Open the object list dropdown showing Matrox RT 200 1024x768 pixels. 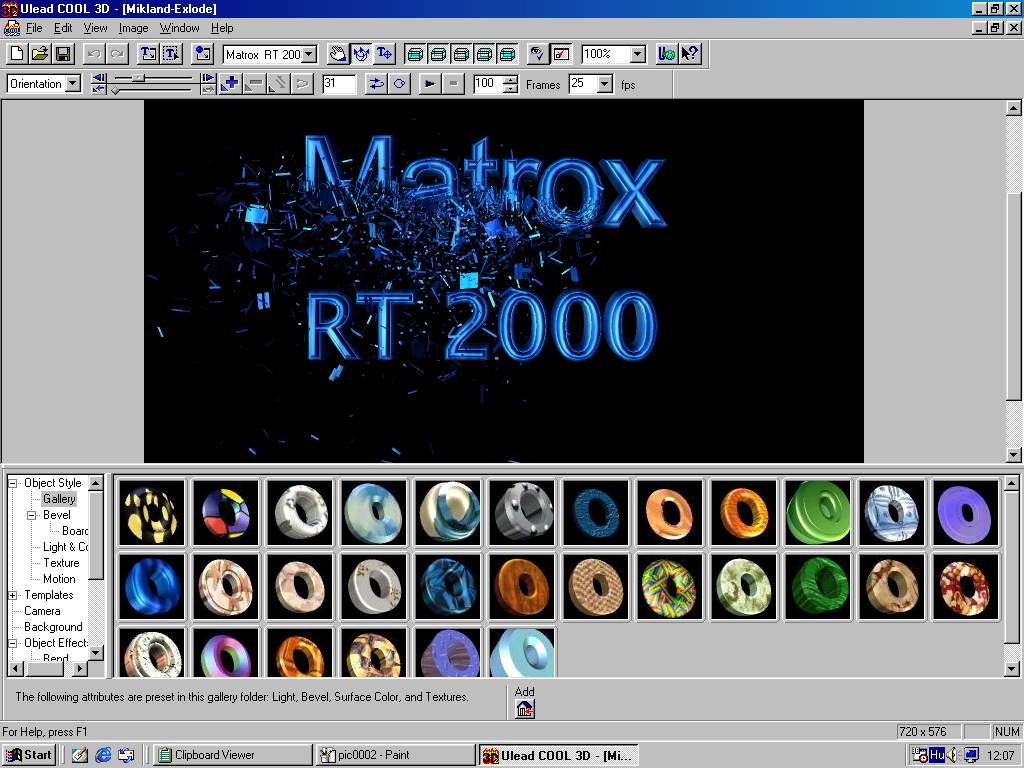tap(310, 55)
